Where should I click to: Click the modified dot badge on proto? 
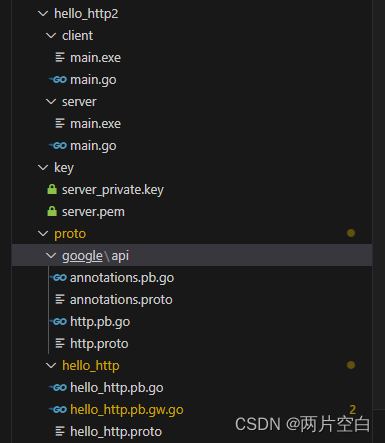pos(351,233)
